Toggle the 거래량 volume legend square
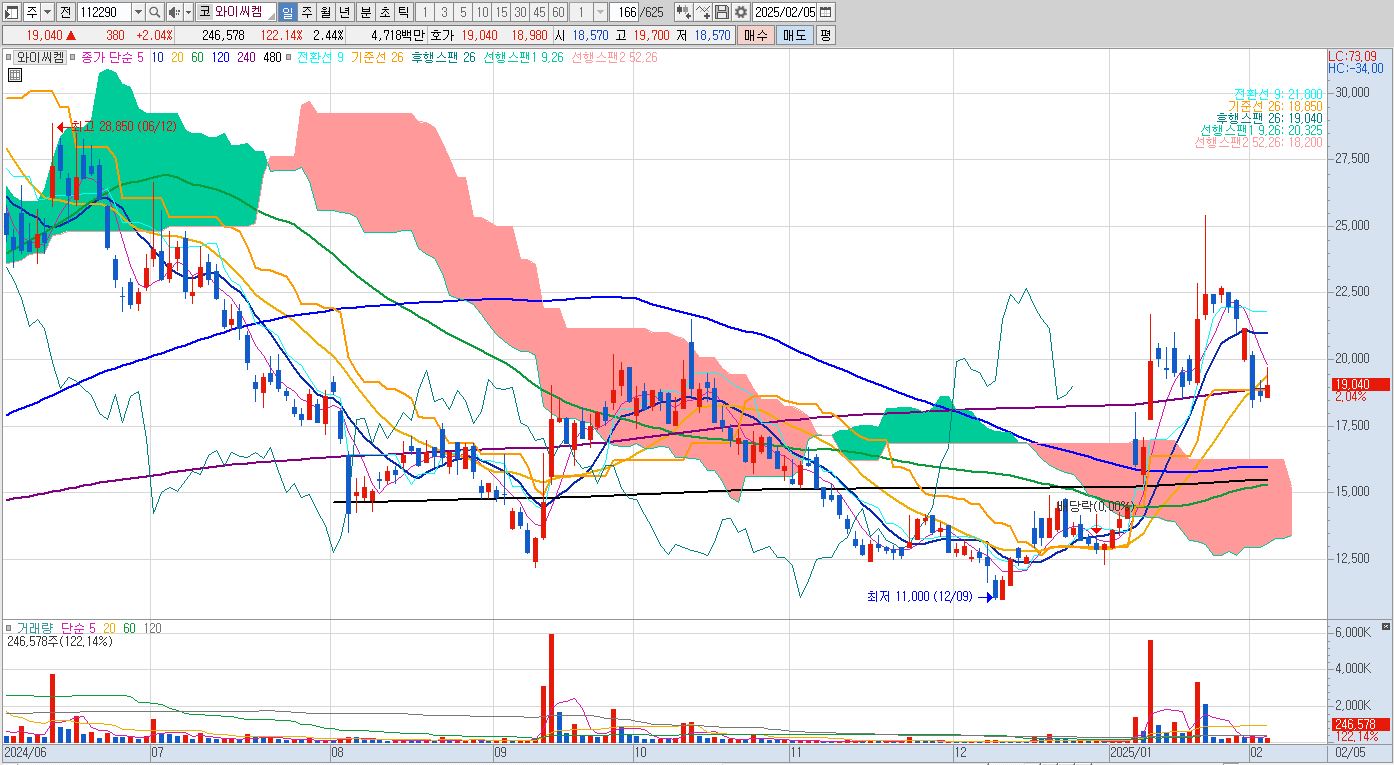 point(9,628)
